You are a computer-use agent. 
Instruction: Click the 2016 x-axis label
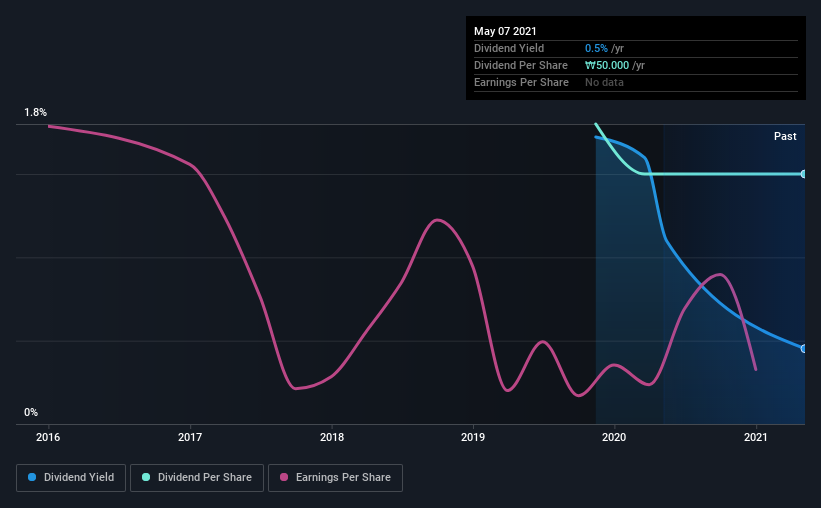coord(49,437)
